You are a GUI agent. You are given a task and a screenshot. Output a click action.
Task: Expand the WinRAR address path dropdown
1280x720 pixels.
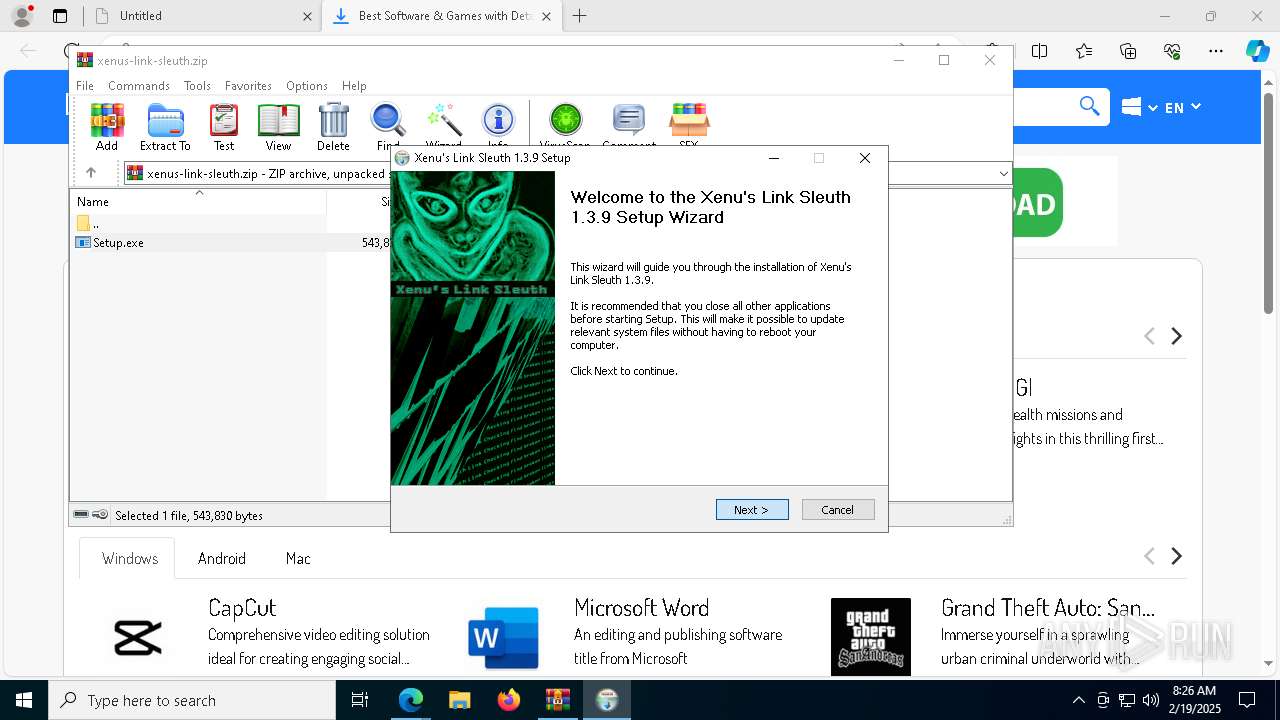(1003, 174)
